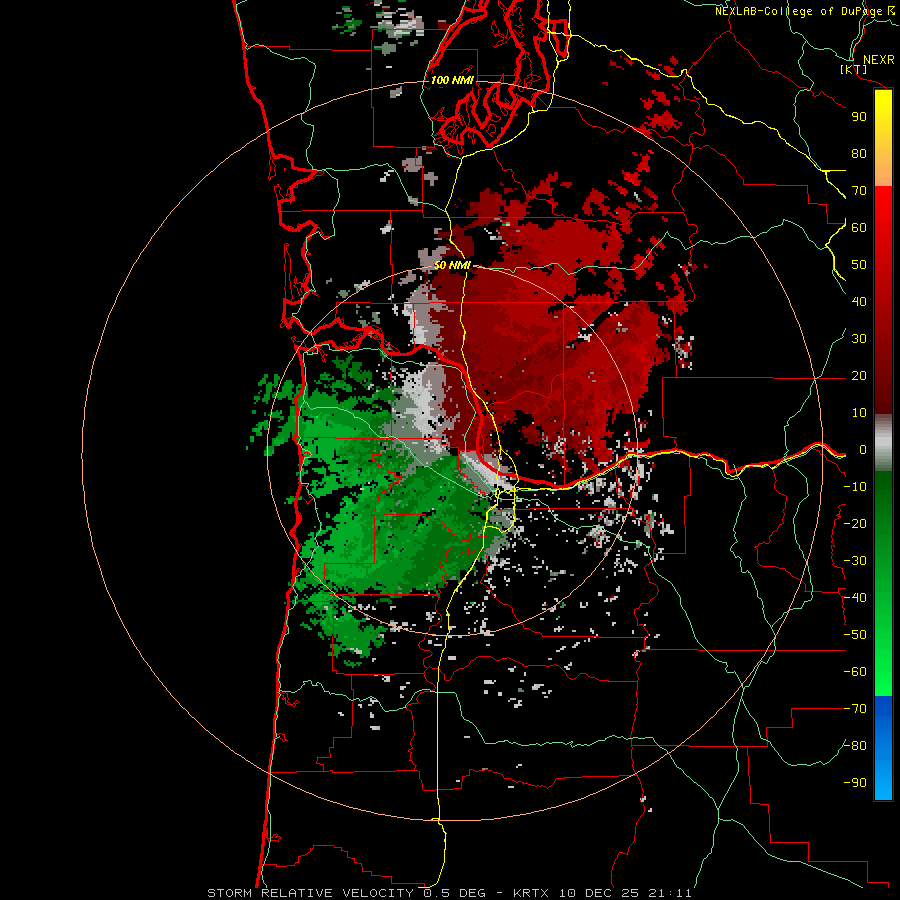Select the 50 value on velocity scale
The image size is (900, 900).
[859, 265]
